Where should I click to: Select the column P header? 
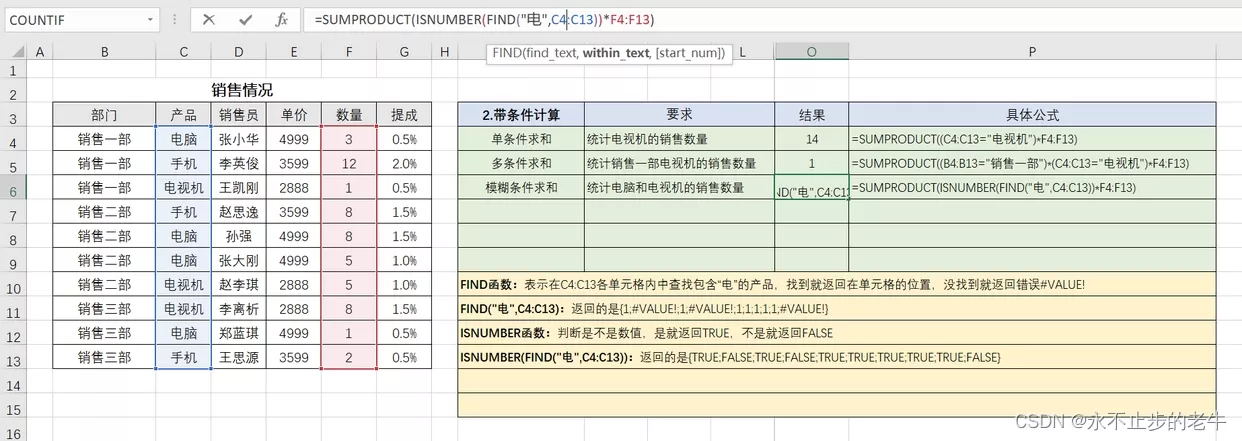tap(1032, 52)
